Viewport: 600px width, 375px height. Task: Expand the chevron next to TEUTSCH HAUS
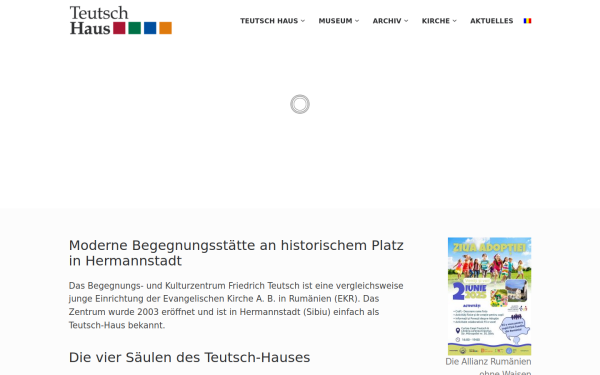pos(303,21)
